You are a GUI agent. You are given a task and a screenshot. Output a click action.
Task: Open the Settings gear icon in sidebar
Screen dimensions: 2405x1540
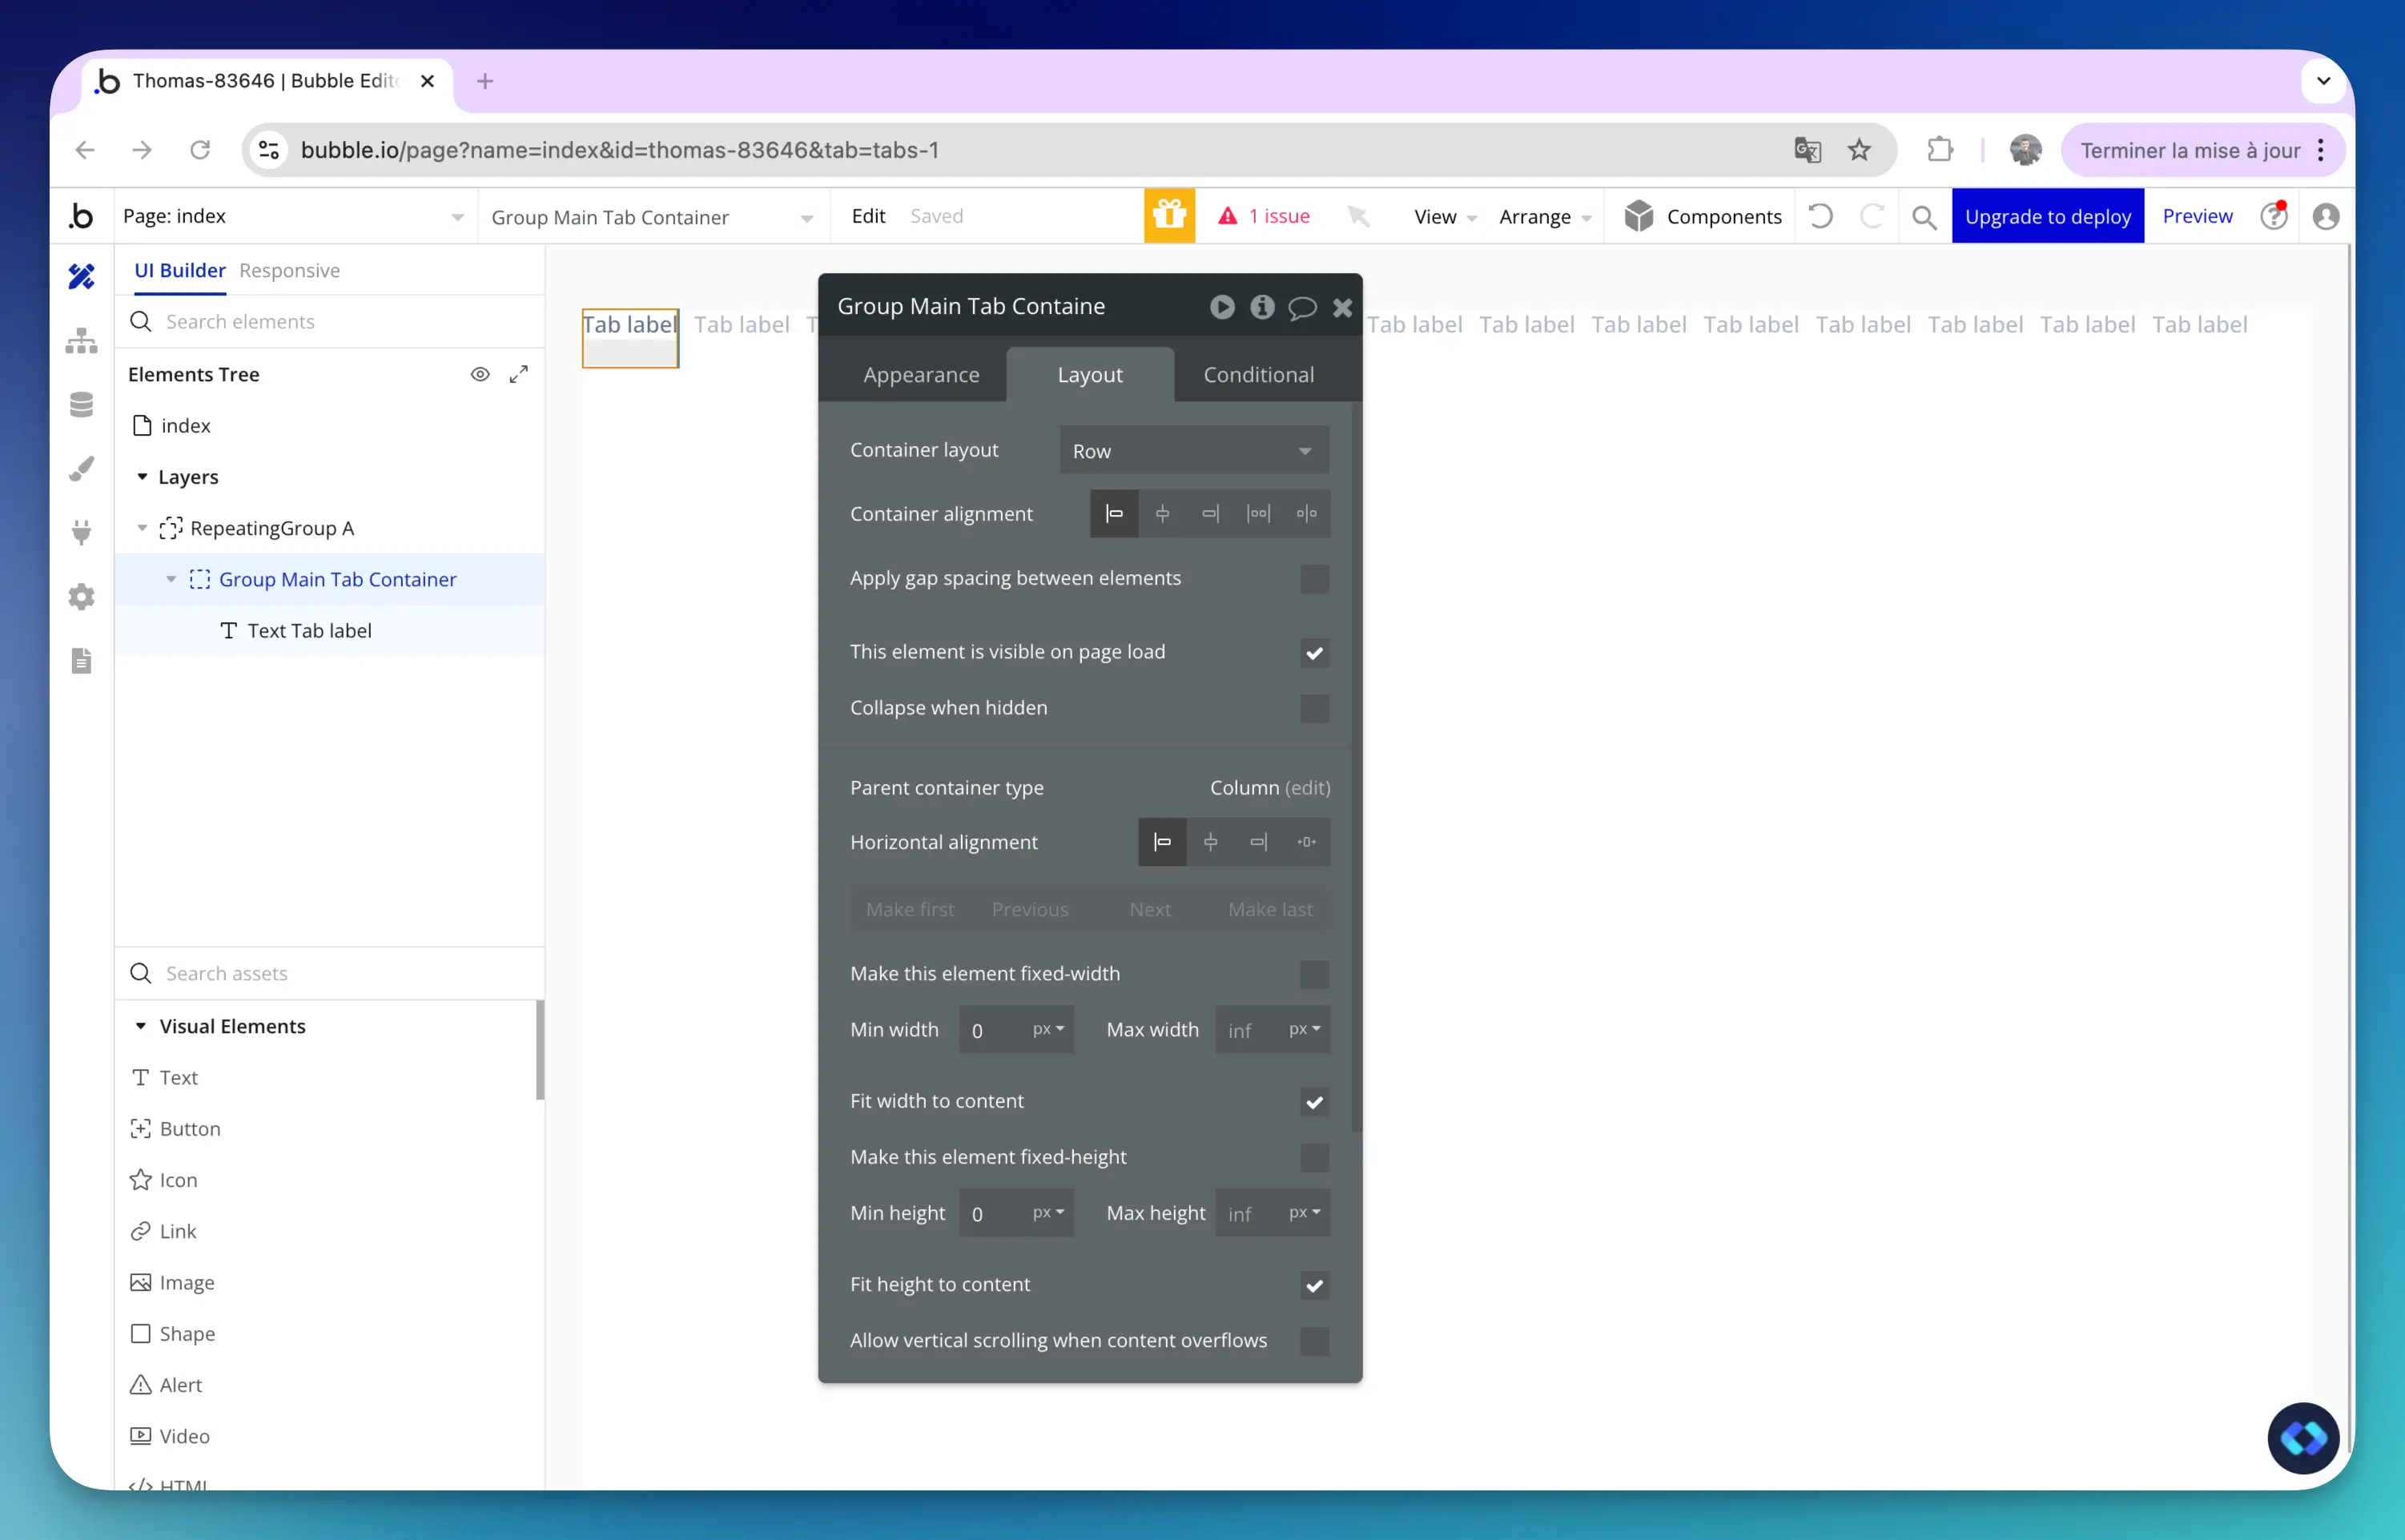(x=81, y=597)
